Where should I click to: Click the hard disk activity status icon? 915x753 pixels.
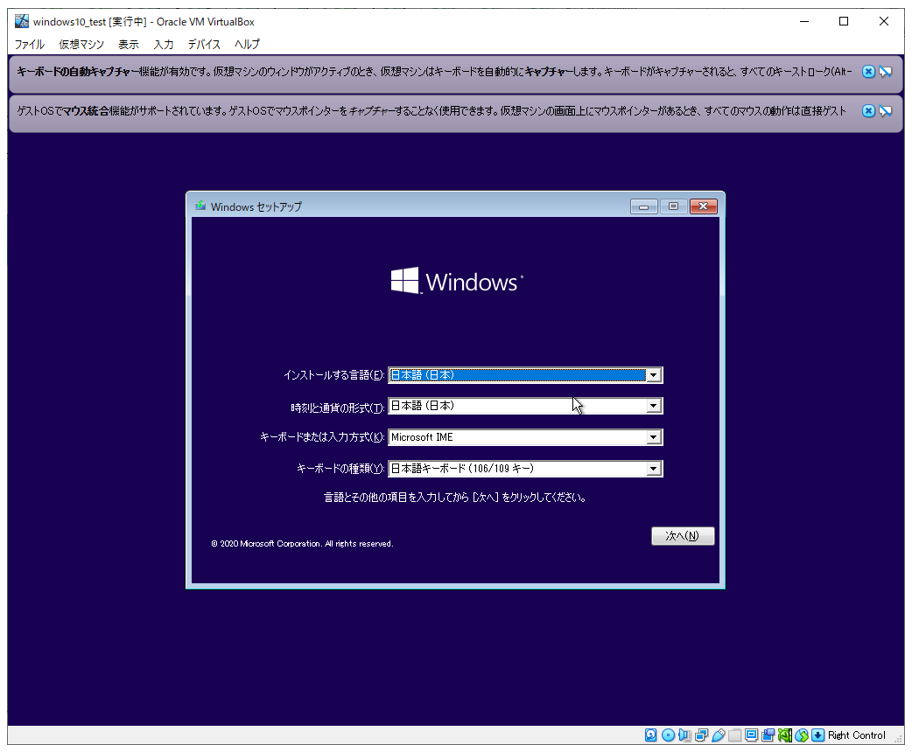651,735
